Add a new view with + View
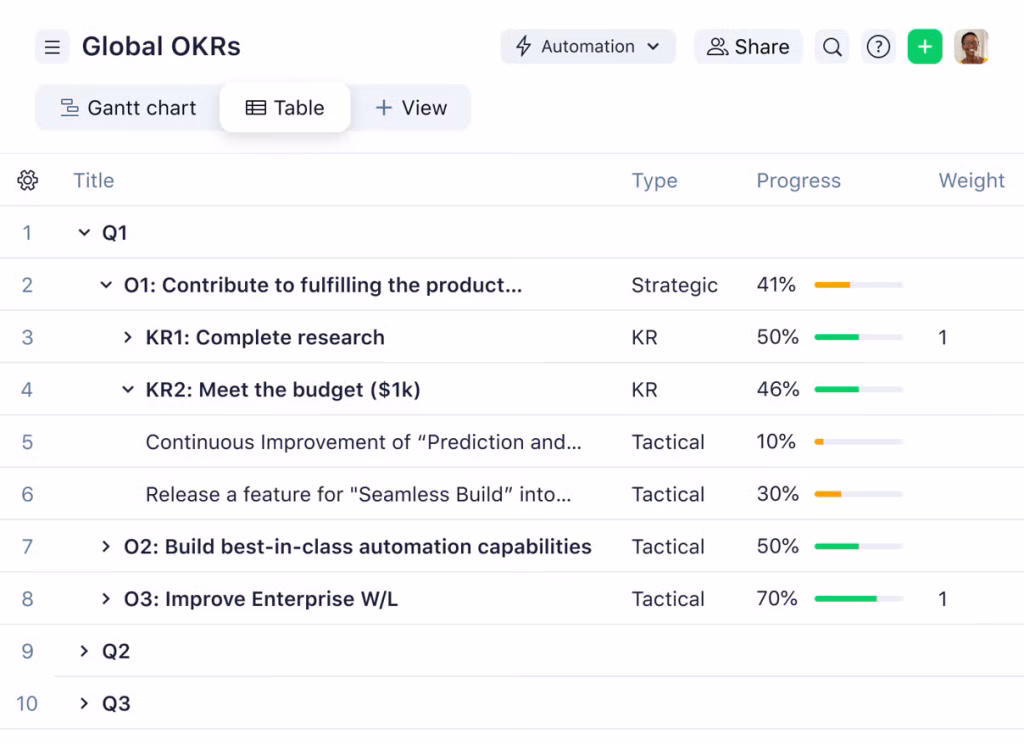 [x=411, y=108]
